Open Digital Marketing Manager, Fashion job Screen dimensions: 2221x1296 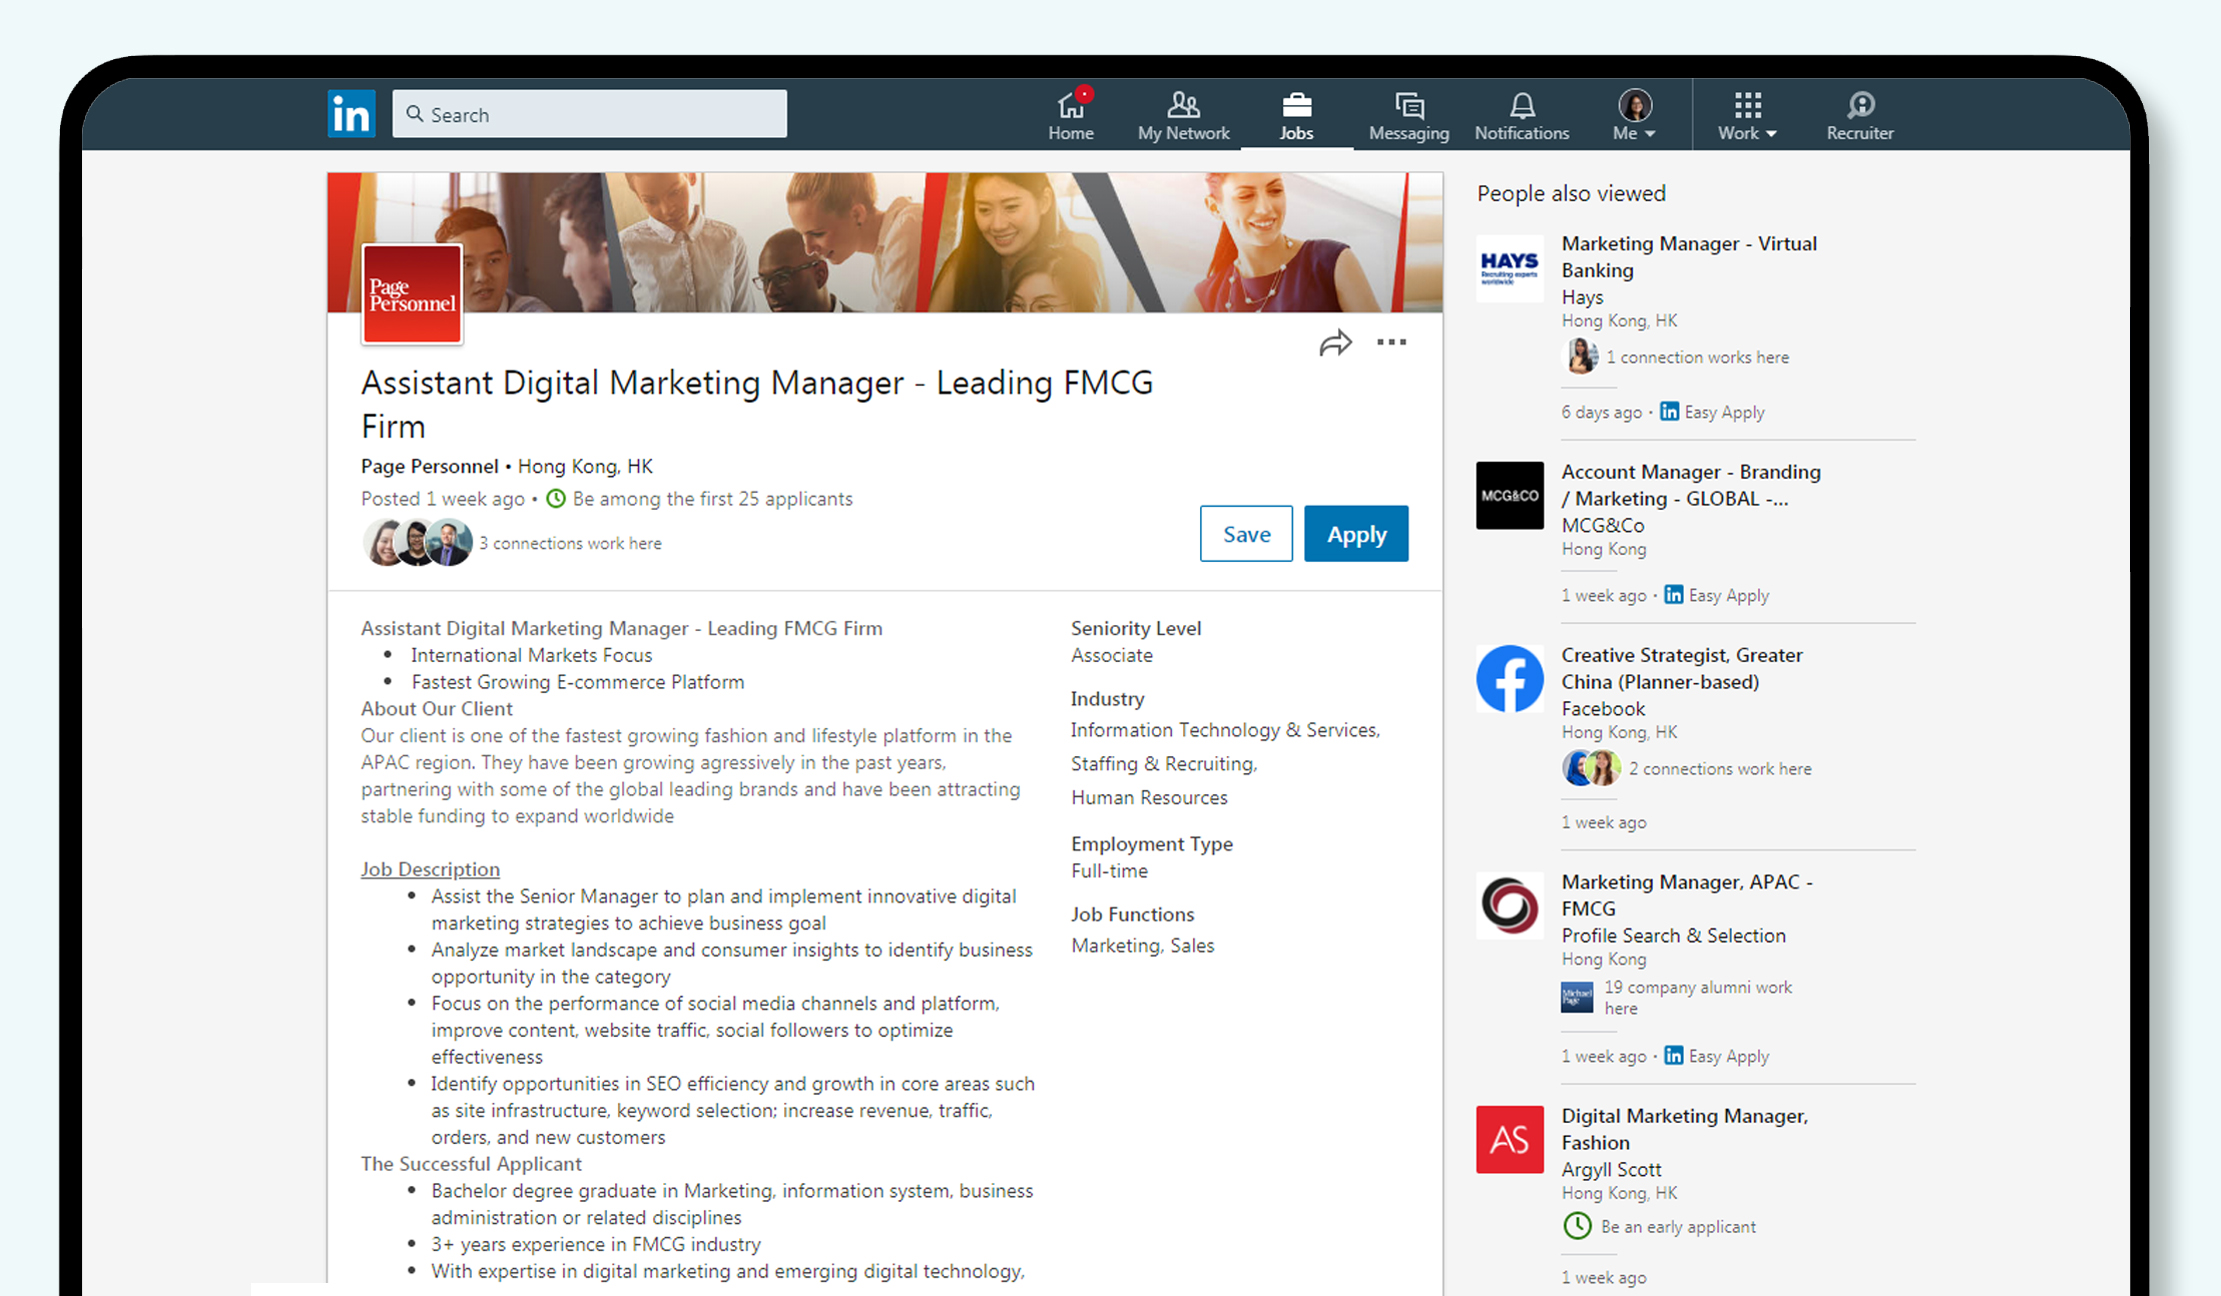(x=1685, y=1129)
